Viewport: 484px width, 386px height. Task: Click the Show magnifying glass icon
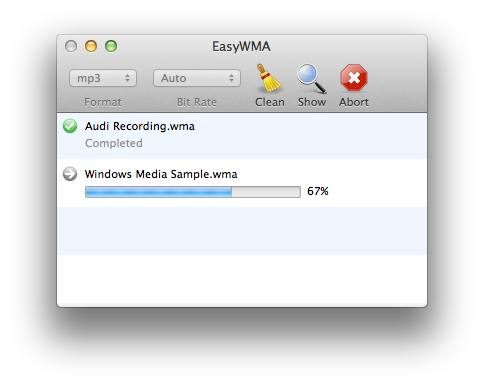pyautogui.click(x=312, y=78)
